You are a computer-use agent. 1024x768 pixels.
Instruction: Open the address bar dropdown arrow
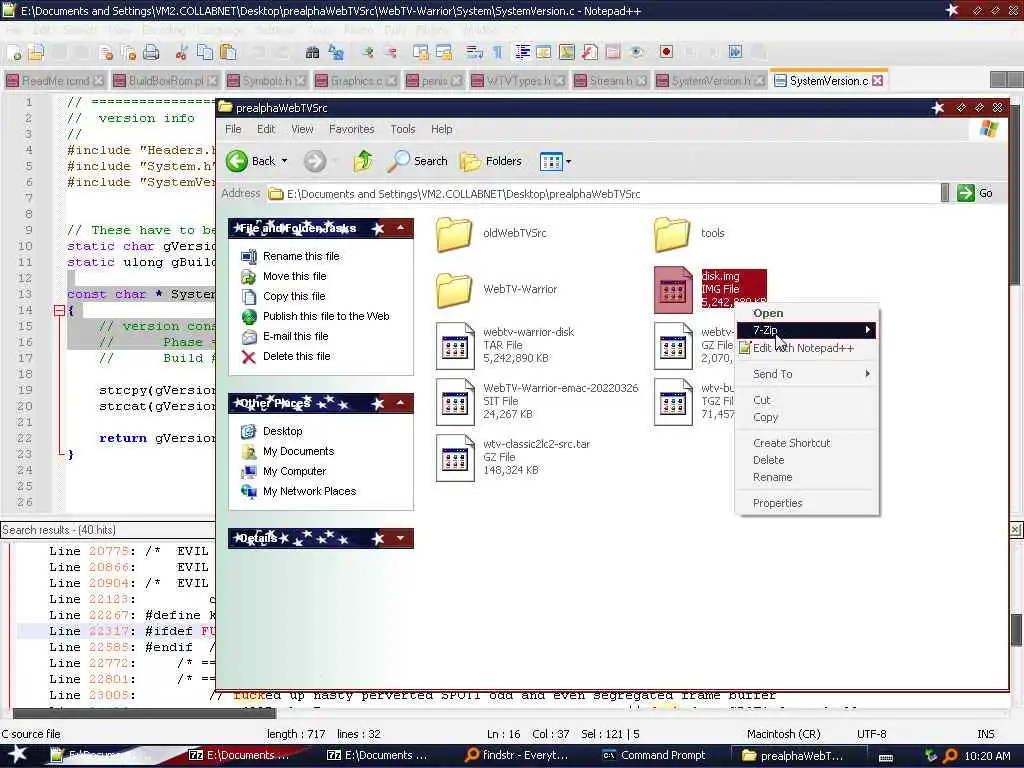pos(944,193)
